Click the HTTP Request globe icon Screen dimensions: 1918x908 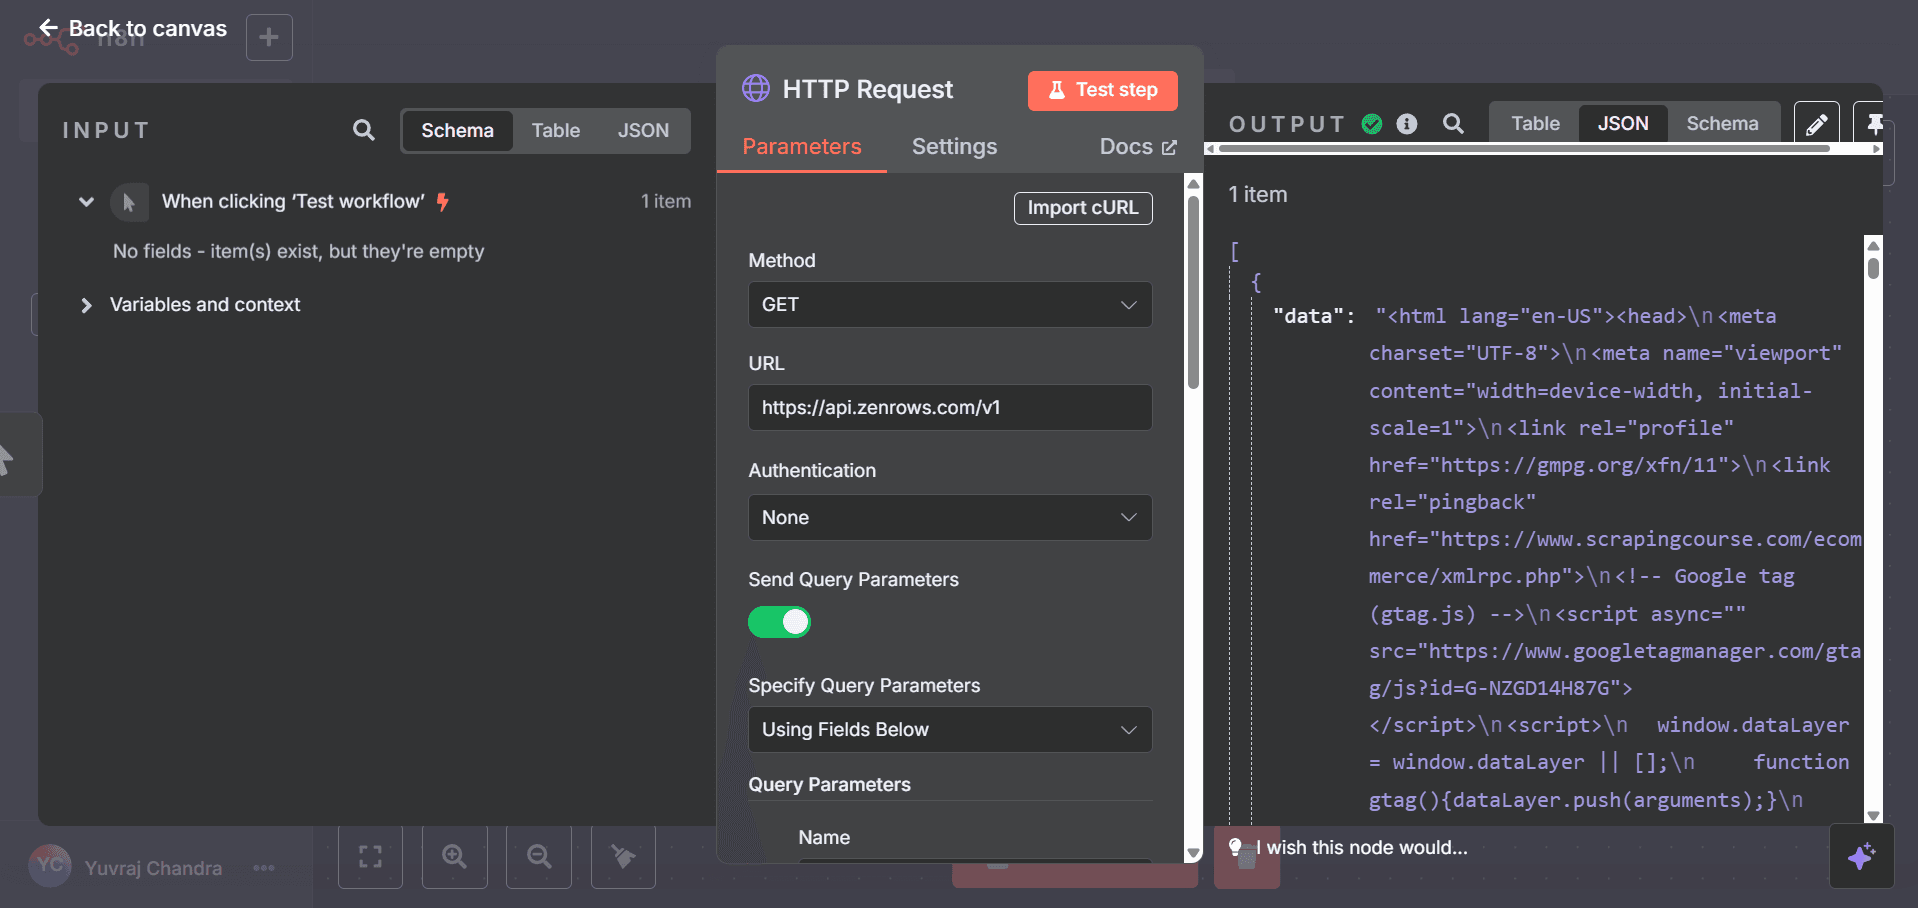756,89
